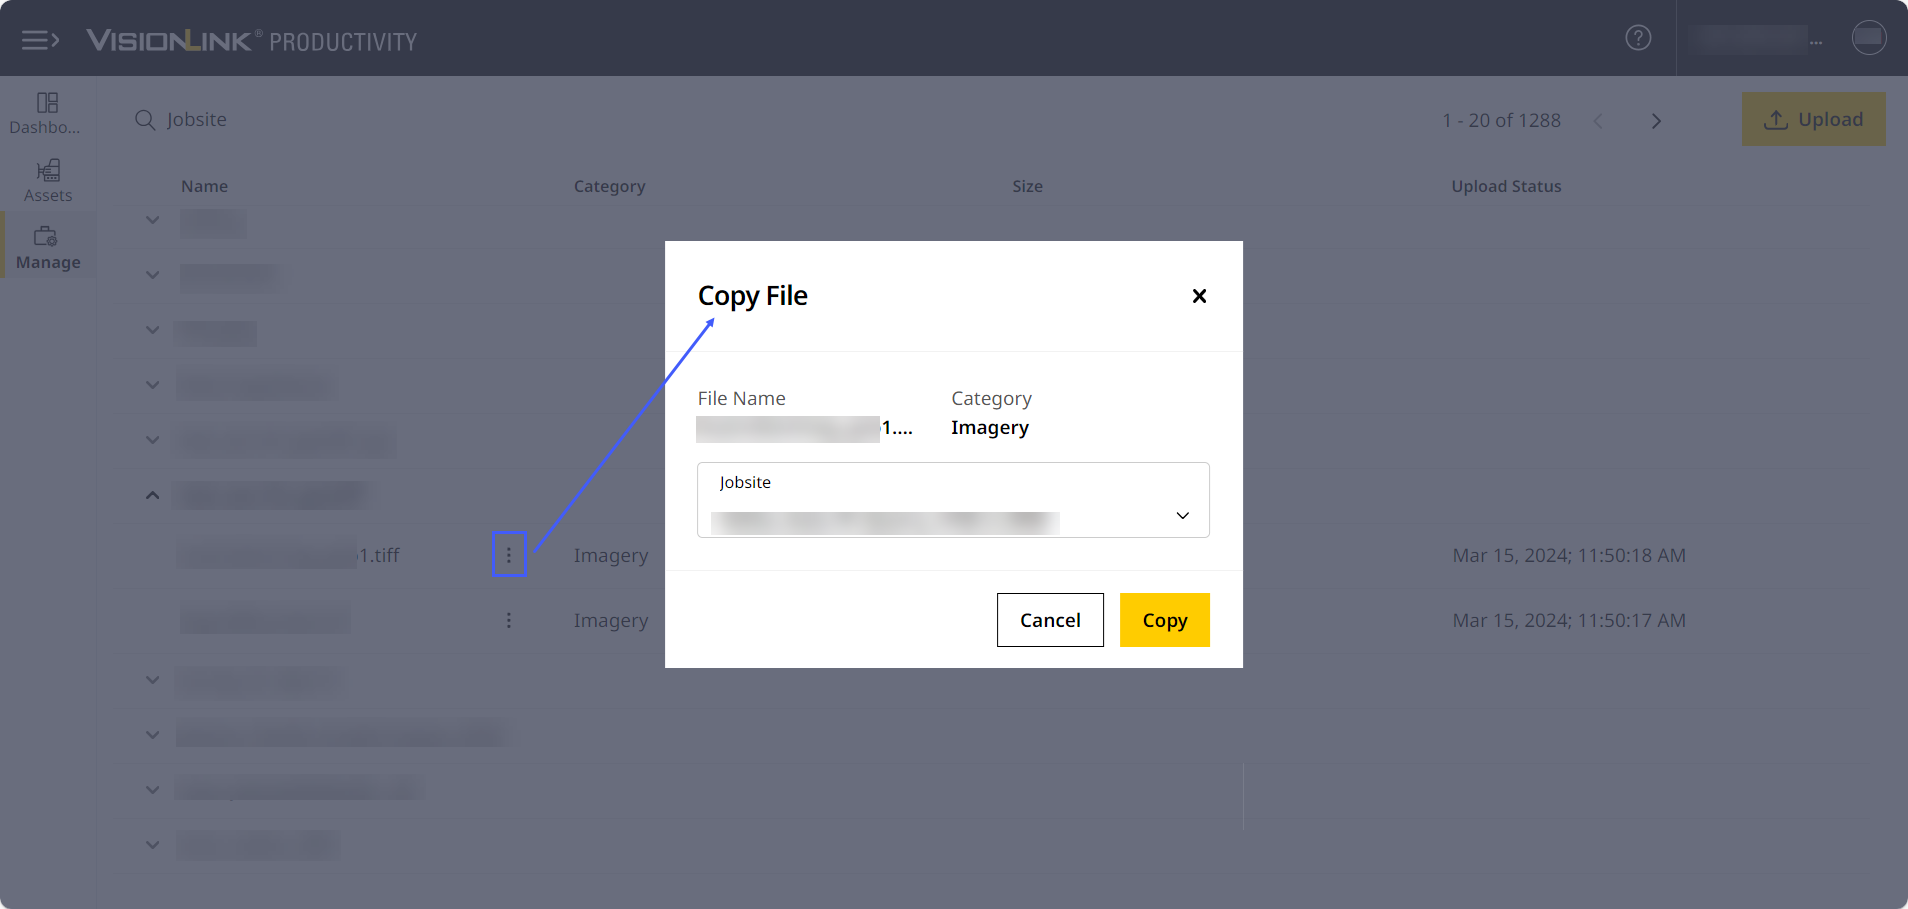Click the Upload Status column header
1908x909 pixels.
[x=1505, y=186]
